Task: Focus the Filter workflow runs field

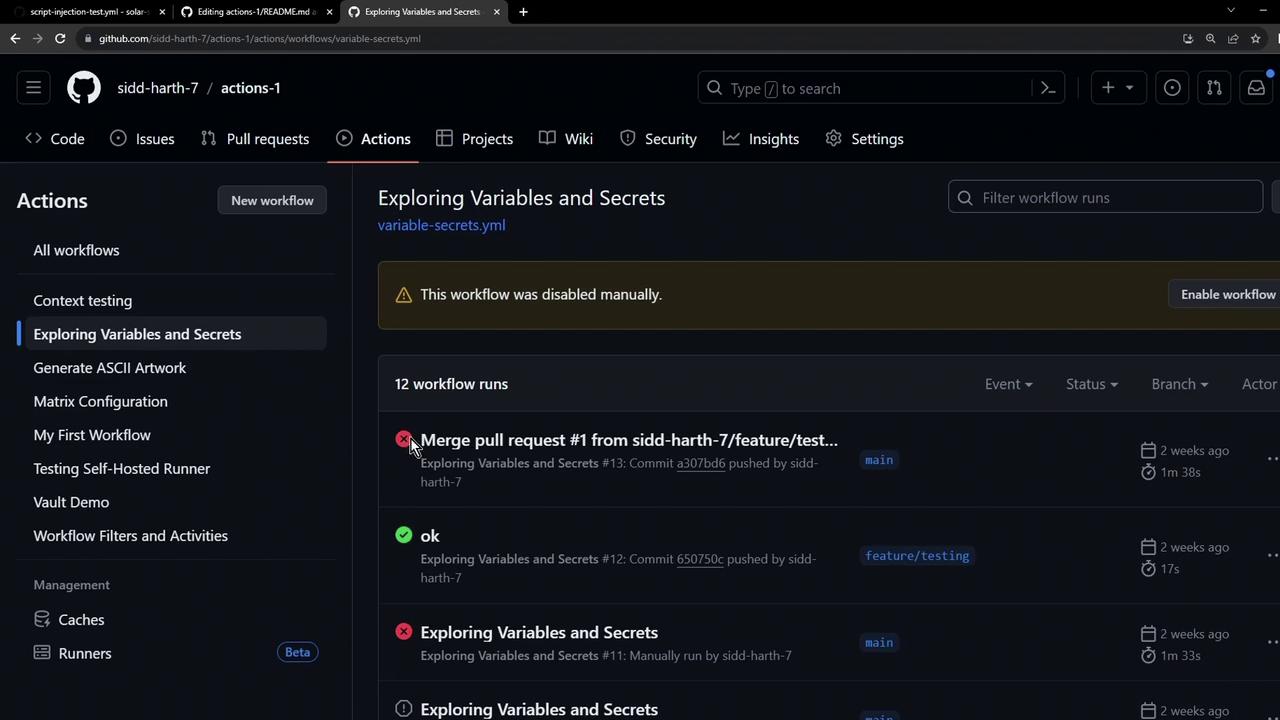Action: pyautogui.click(x=1106, y=198)
